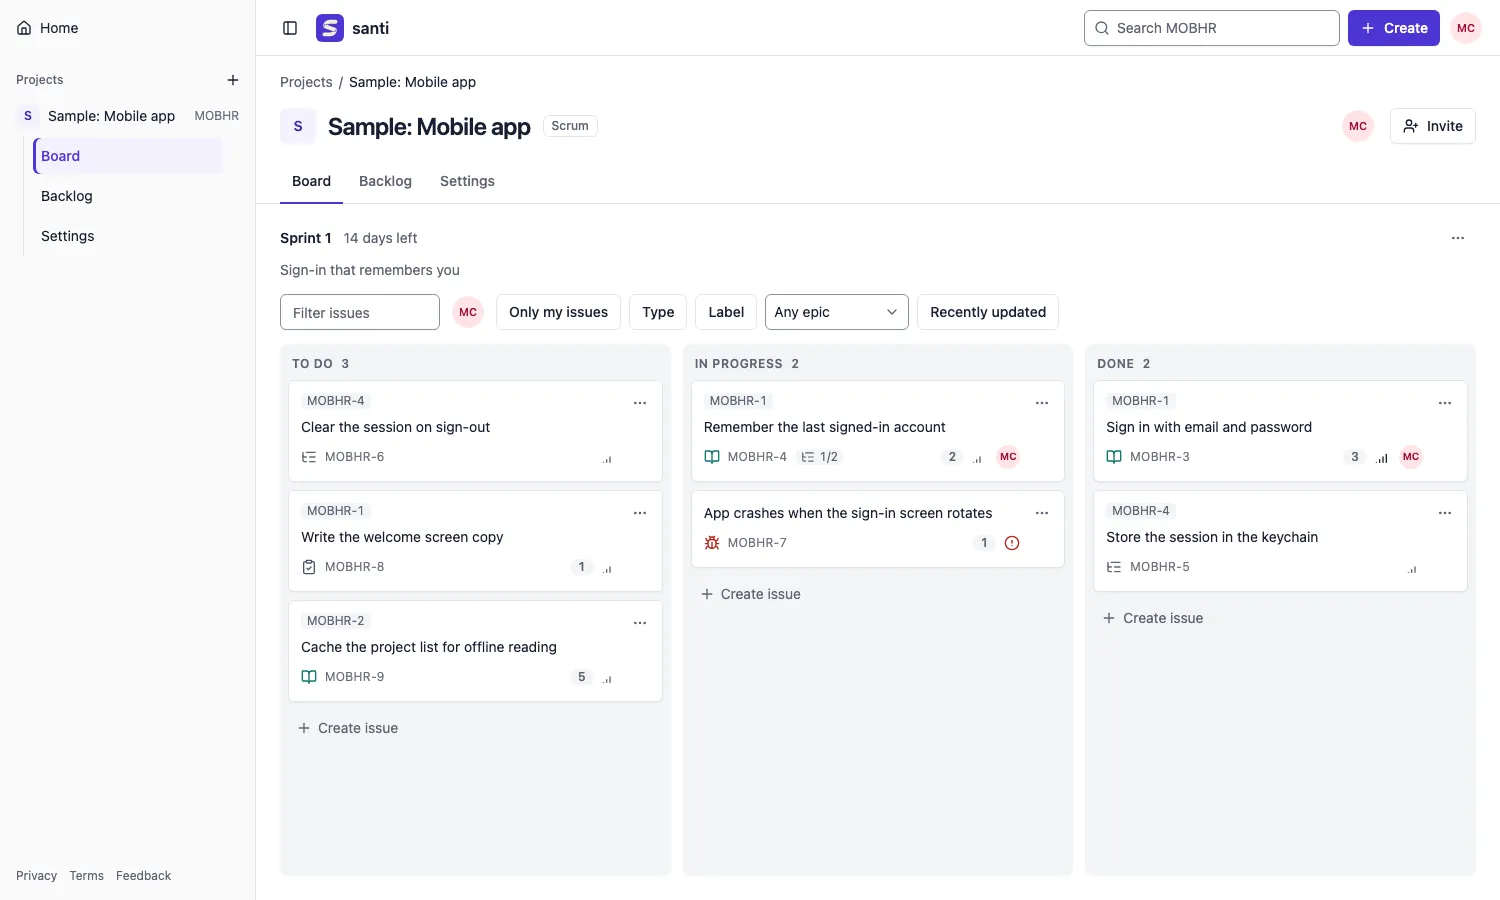Open options for Cache the project list card
This screenshot has width=1500, height=900.
pyautogui.click(x=640, y=623)
